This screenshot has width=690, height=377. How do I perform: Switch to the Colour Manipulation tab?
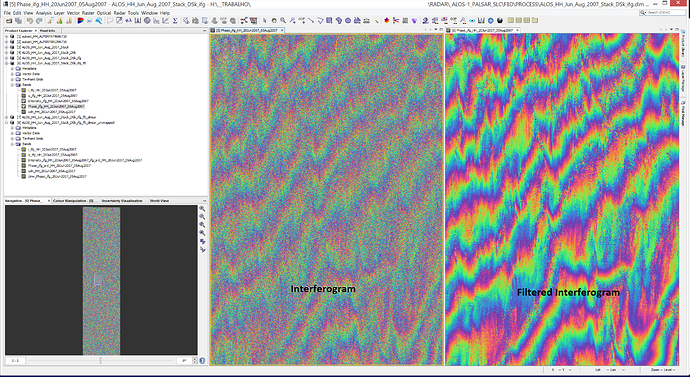coord(74,201)
